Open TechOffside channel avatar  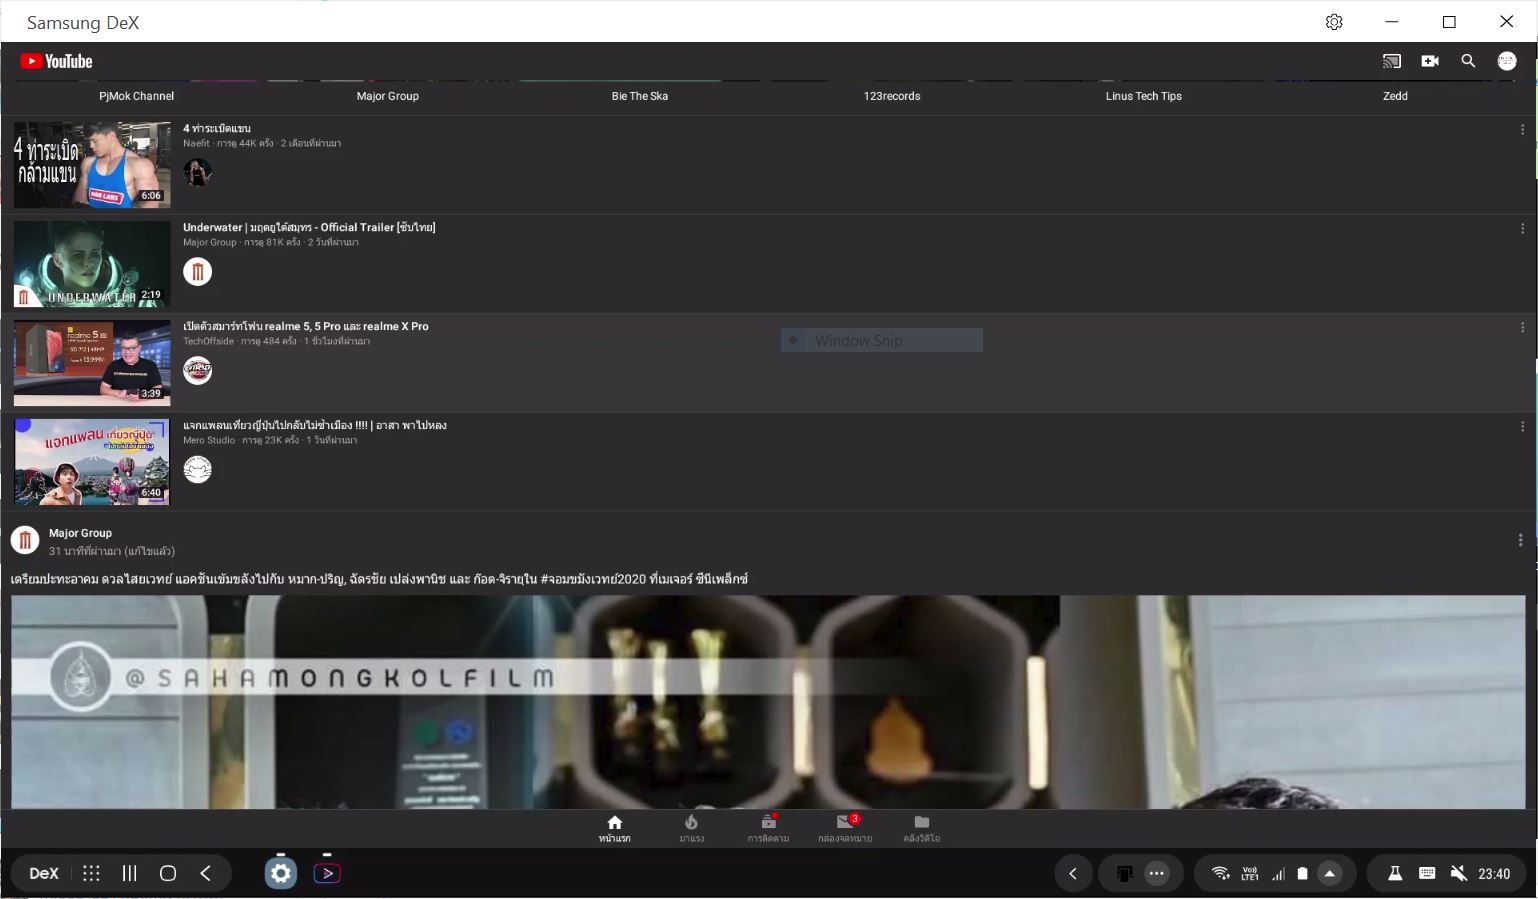click(x=198, y=370)
